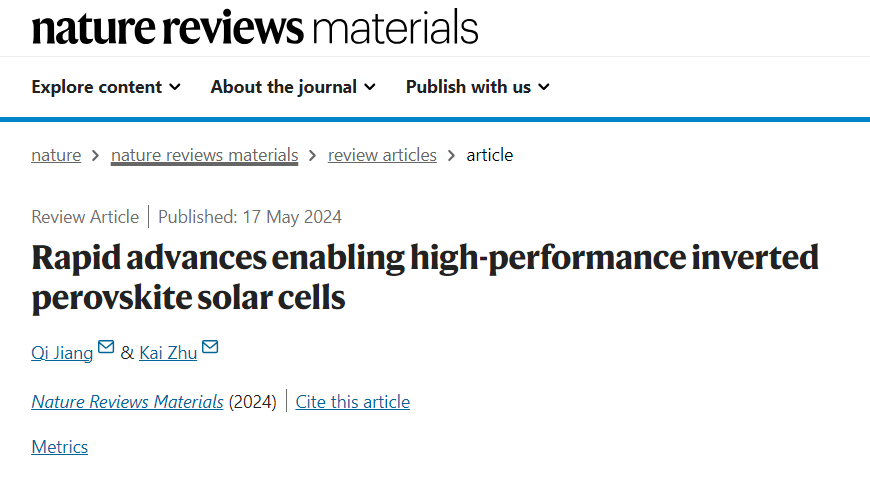Image resolution: width=870 pixels, height=480 pixels.
Task: Open the About the journal dropdown
Action: 293,87
